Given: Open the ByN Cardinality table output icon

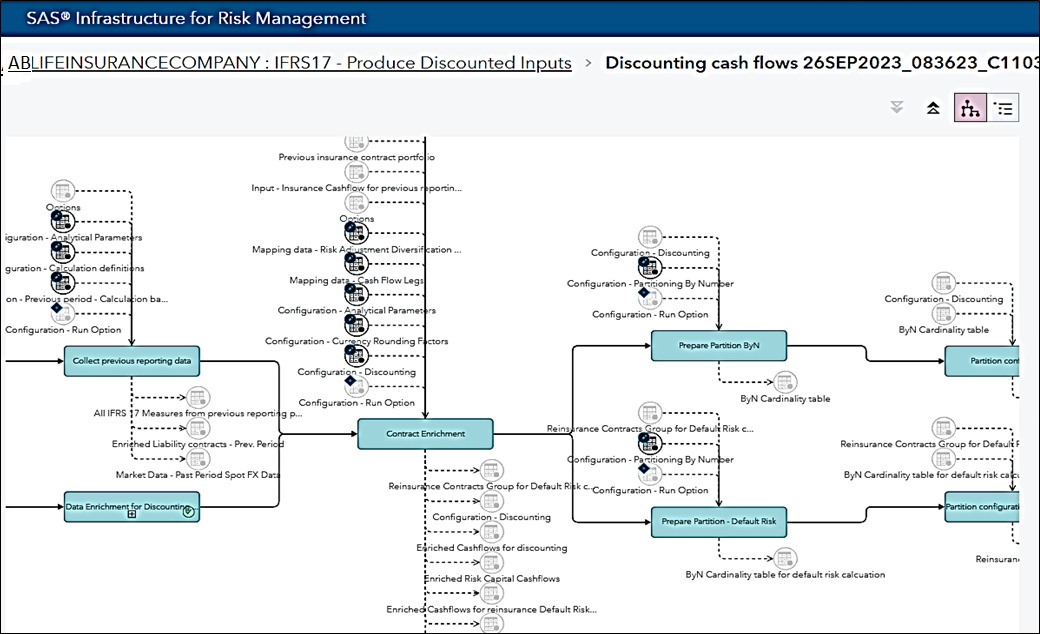Looking at the screenshot, I should pyautogui.click(x=785, y=380).
